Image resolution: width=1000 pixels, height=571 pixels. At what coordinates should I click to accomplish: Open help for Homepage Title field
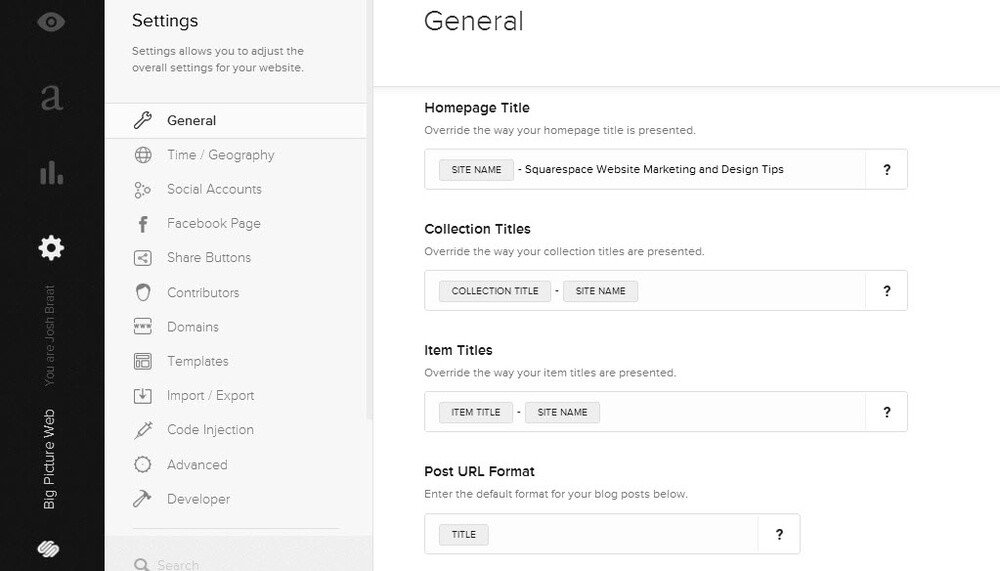[x=886, y=170]
